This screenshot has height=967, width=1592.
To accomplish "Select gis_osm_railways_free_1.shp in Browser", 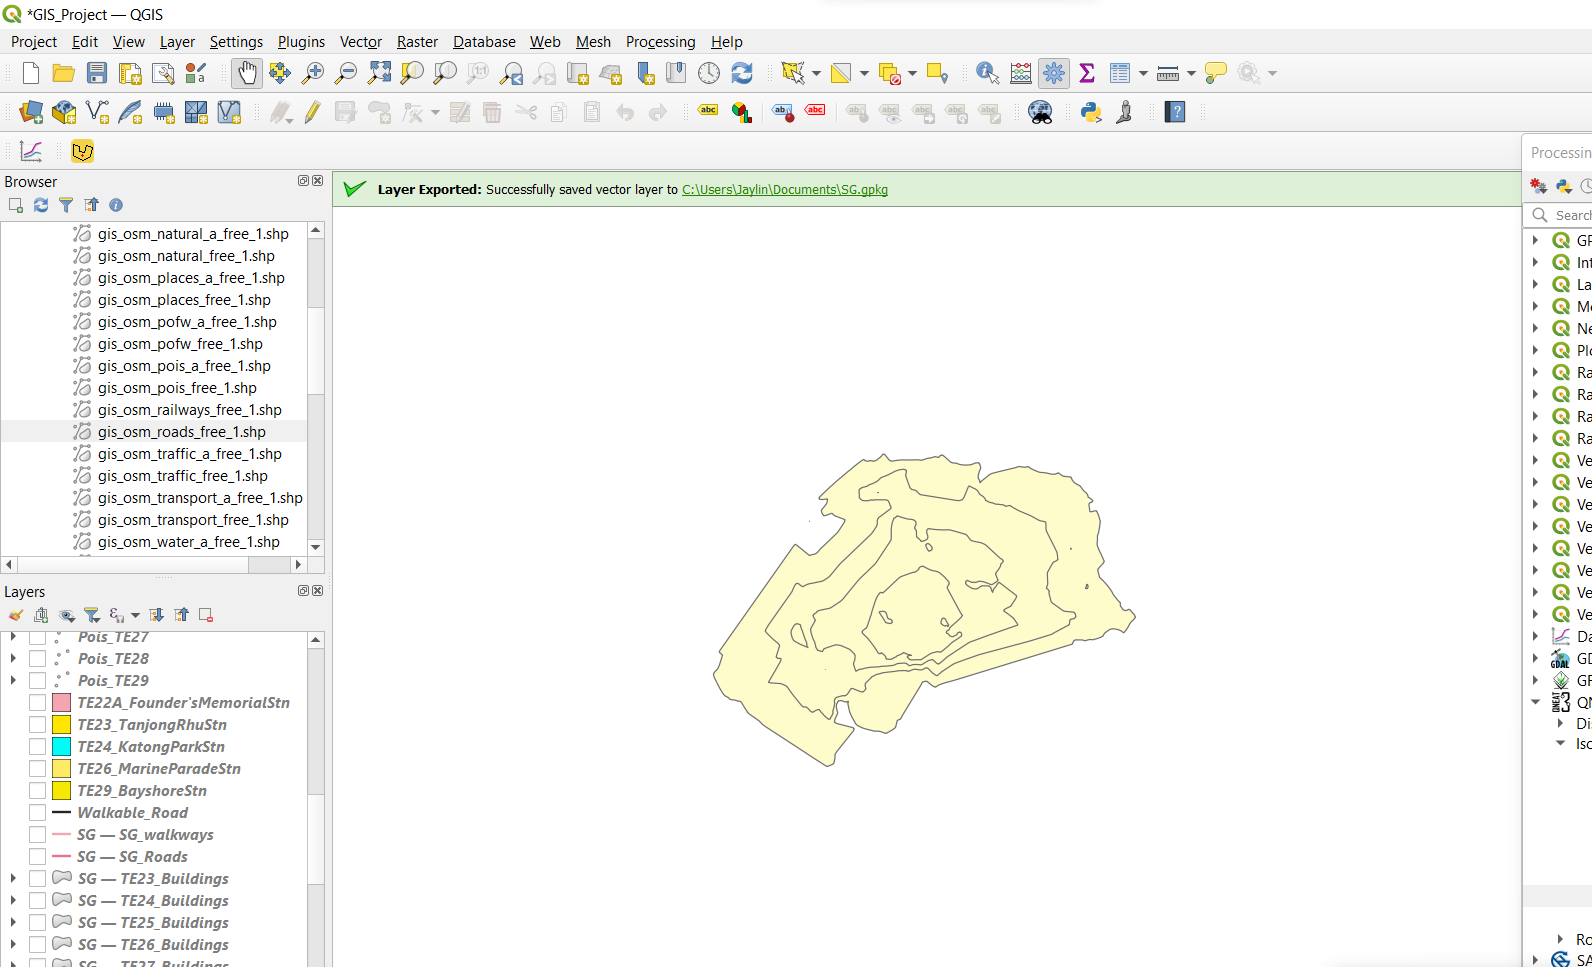I will 189,410.
